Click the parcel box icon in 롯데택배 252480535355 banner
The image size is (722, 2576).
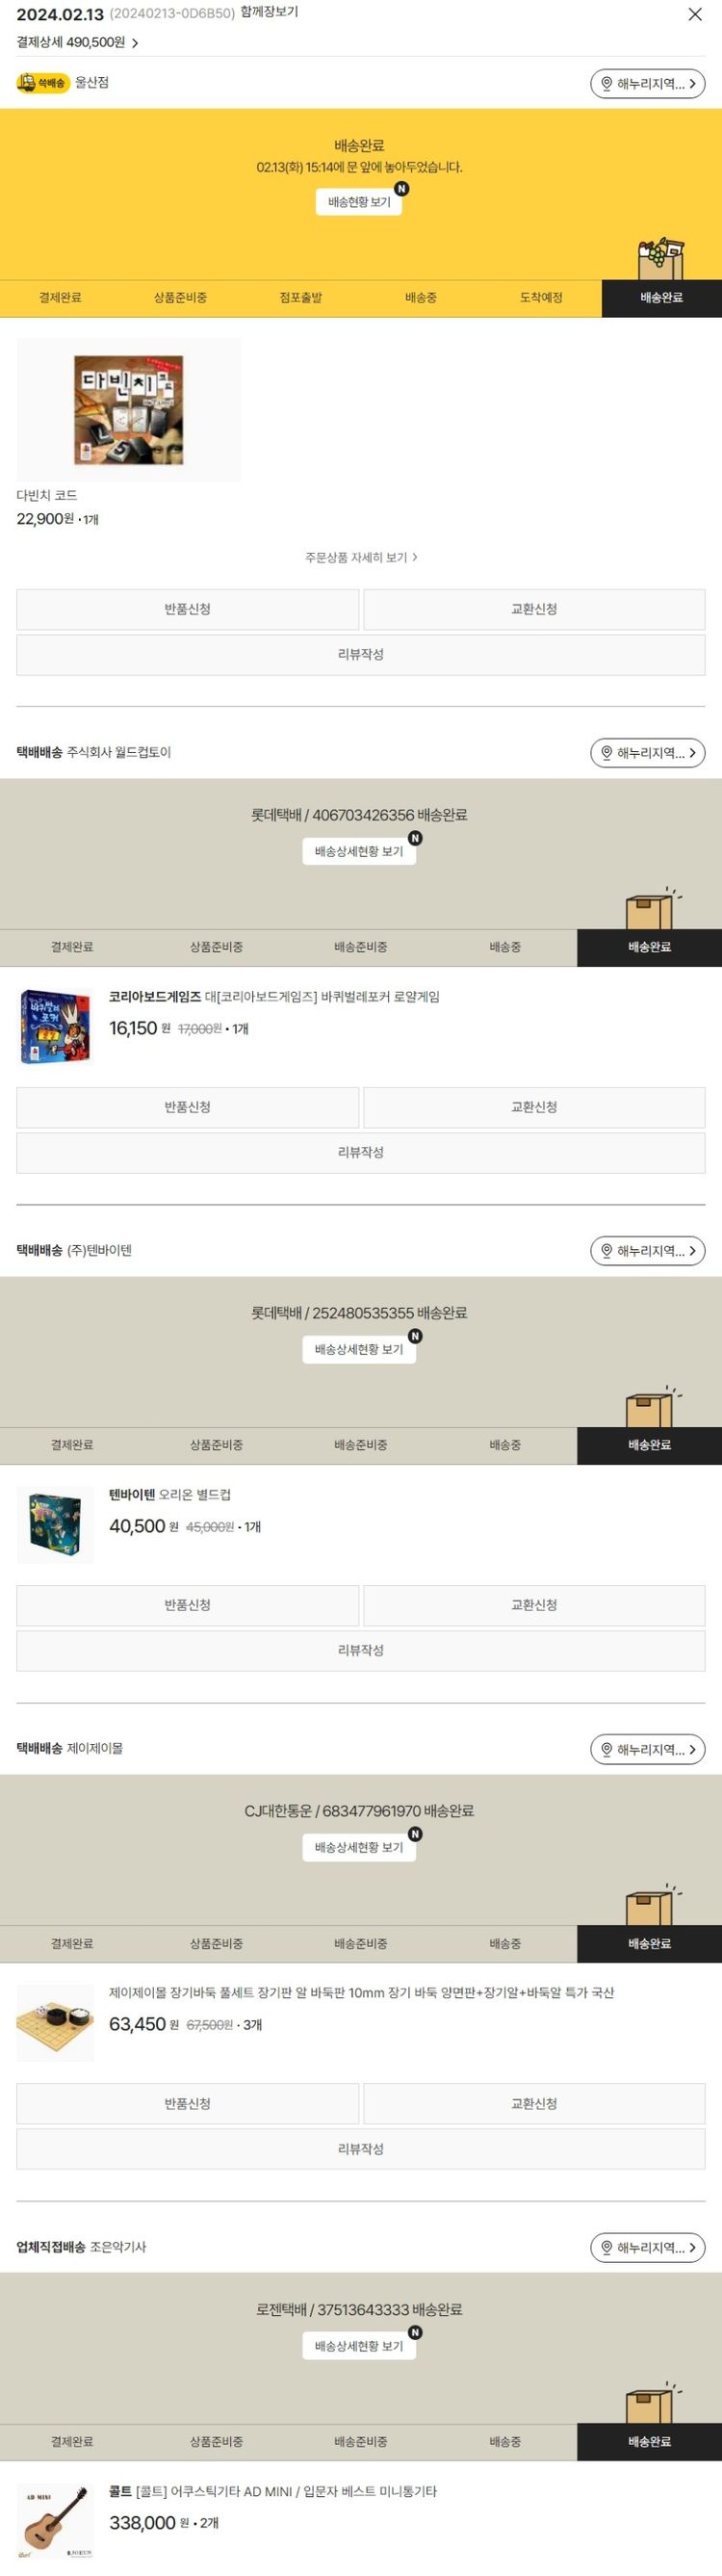[652, 1407]
